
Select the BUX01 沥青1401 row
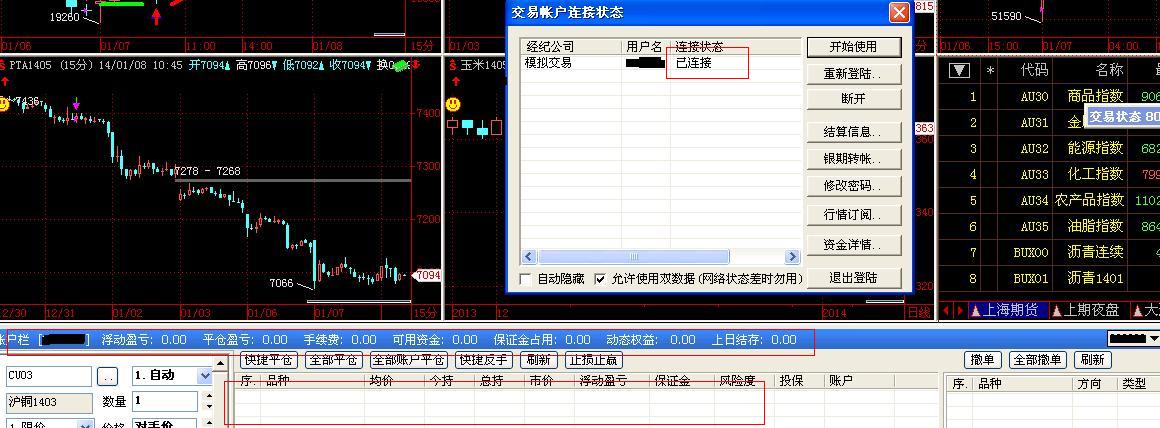click(1050, 279)
